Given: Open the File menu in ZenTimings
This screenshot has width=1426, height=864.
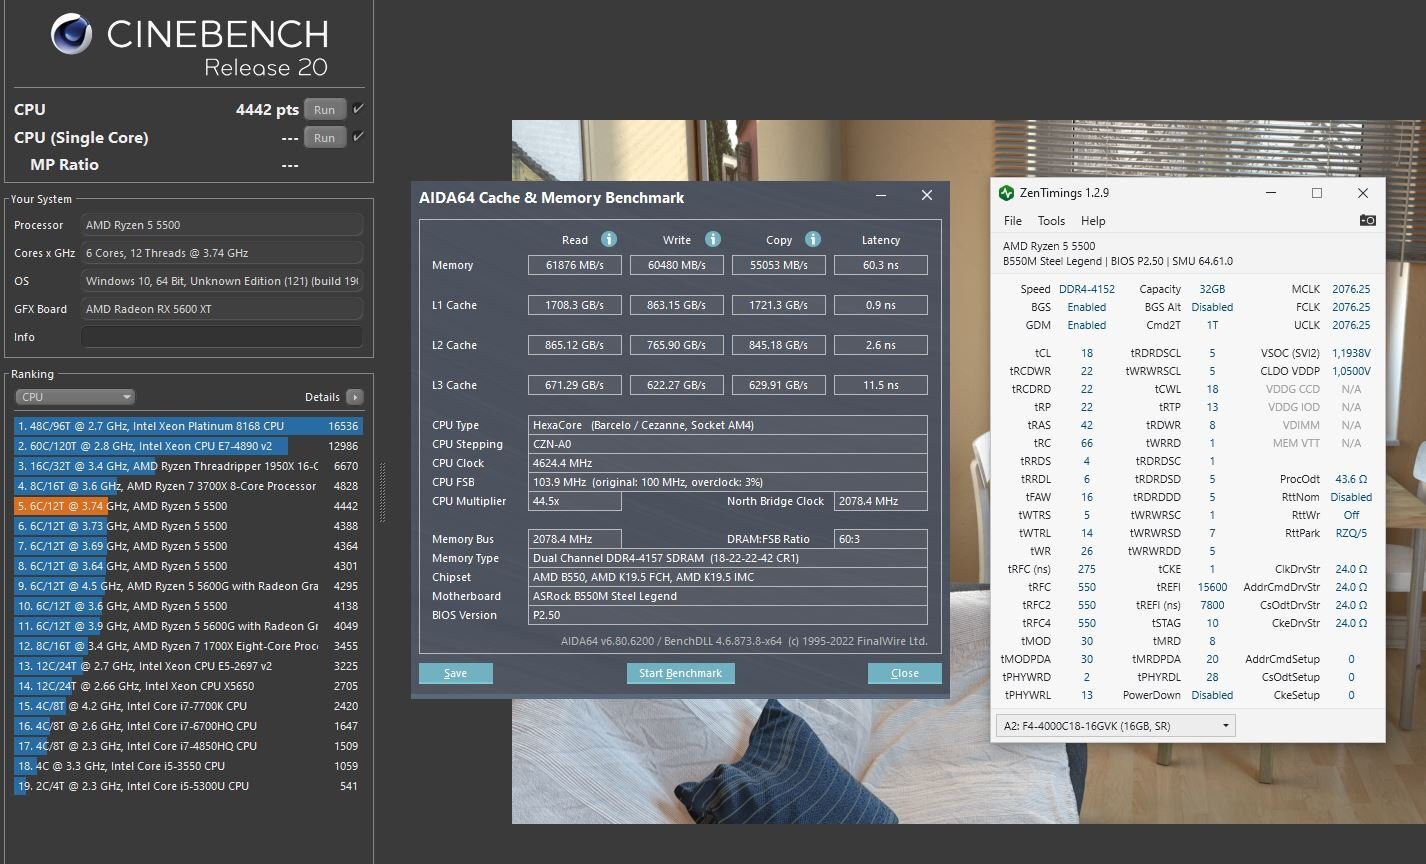Looking at the screenshot, I should click(x=1013, y=221).
